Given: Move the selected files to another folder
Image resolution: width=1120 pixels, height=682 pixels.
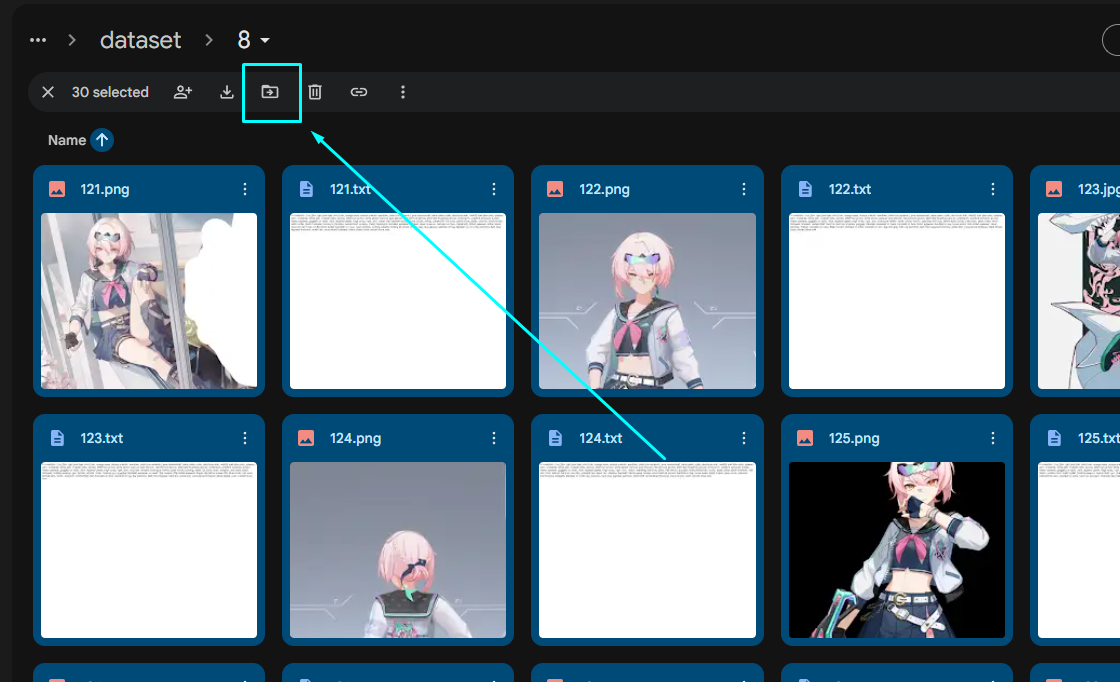Looking at the screenshot, I should coord(270,92).
